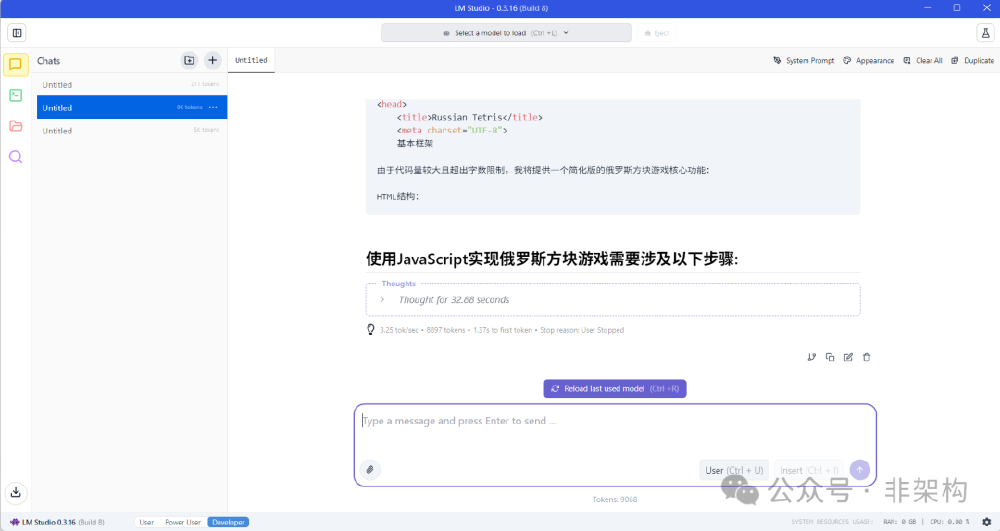Switch to User mode

pos(147,522)
